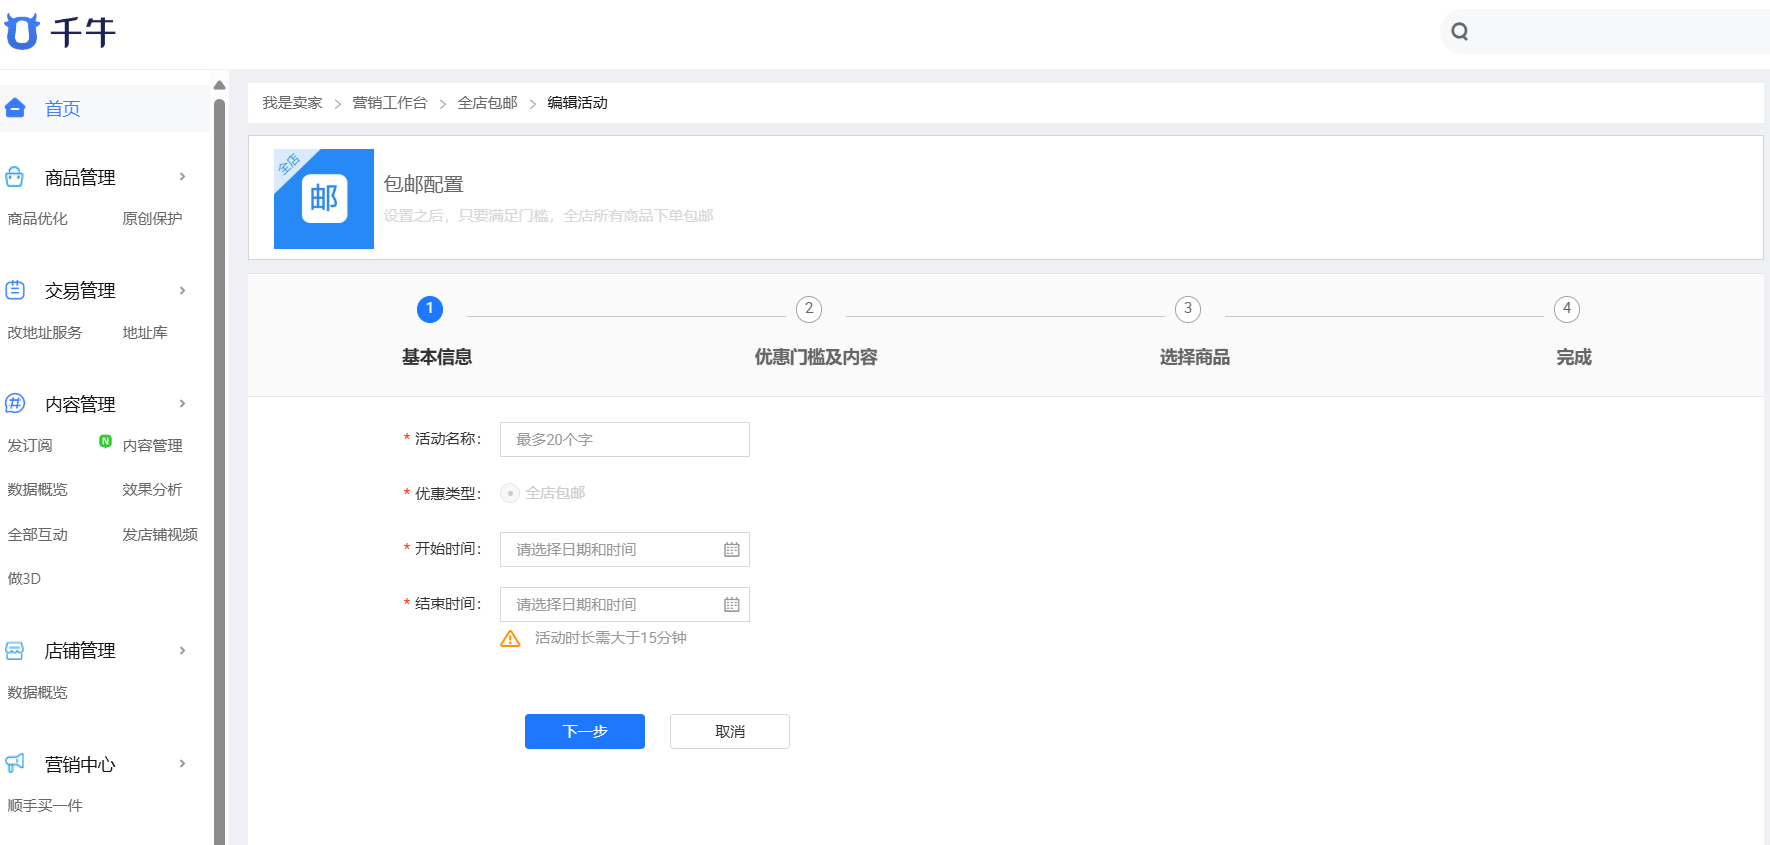Viewport: 1770px width, 845px height.
Task: Click the 商品管理 shopping bag icon
Action: click(15, 177)
